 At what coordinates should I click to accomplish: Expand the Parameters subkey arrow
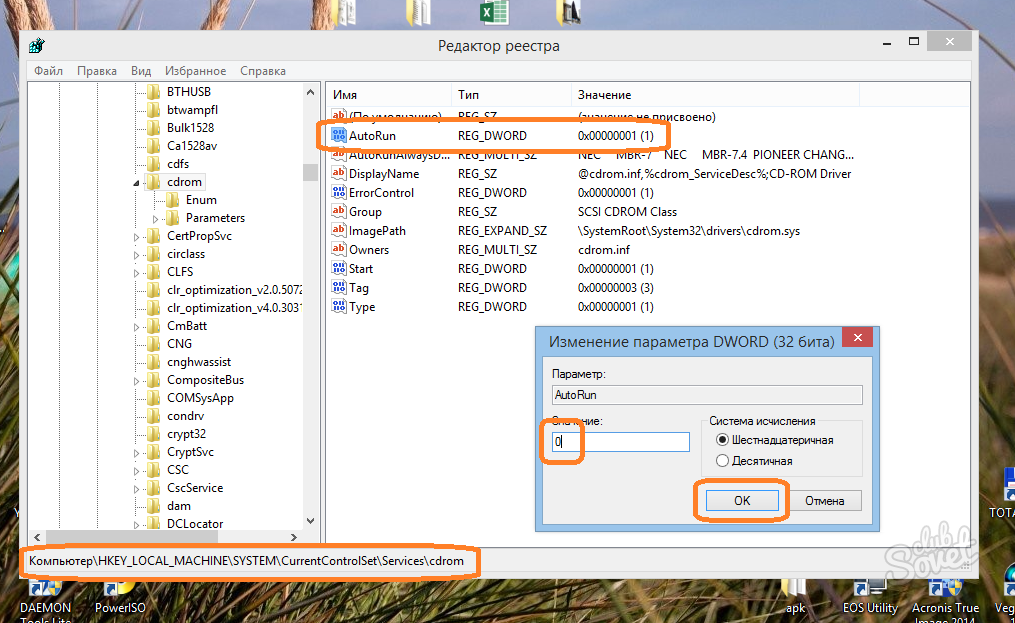[x=155, y=219]
